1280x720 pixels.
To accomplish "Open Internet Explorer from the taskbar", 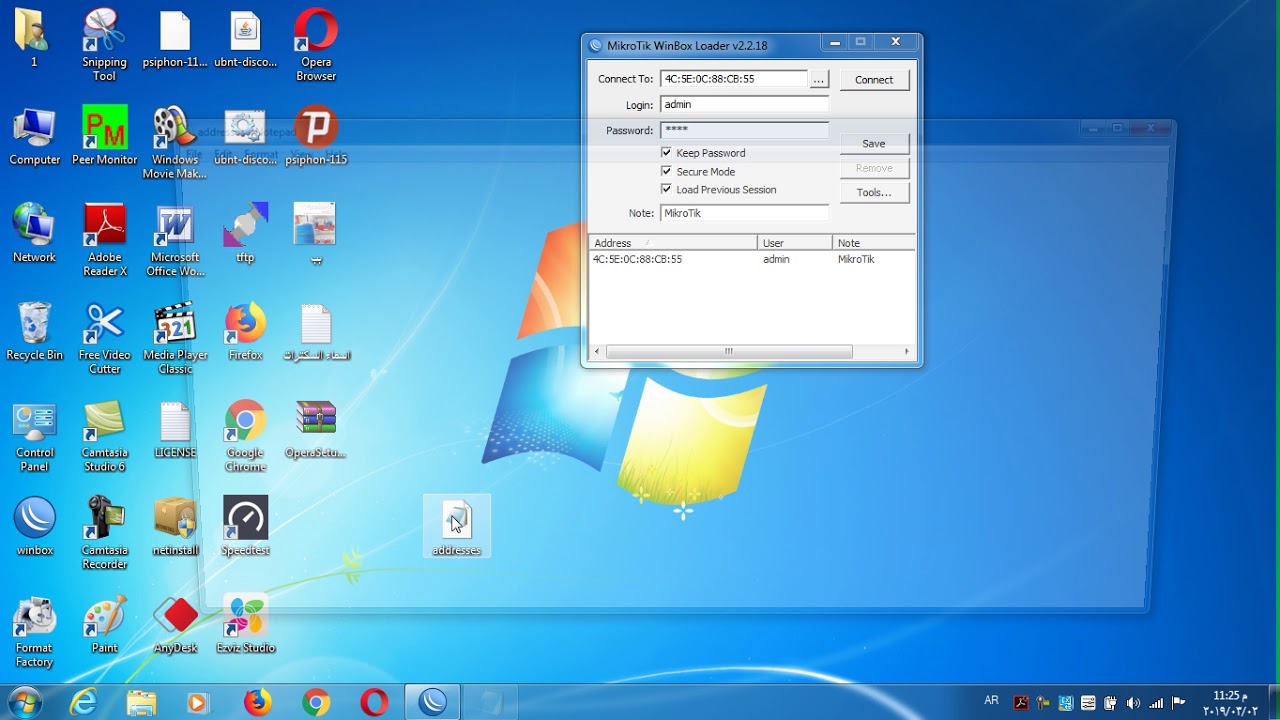I will coord(83,703).
